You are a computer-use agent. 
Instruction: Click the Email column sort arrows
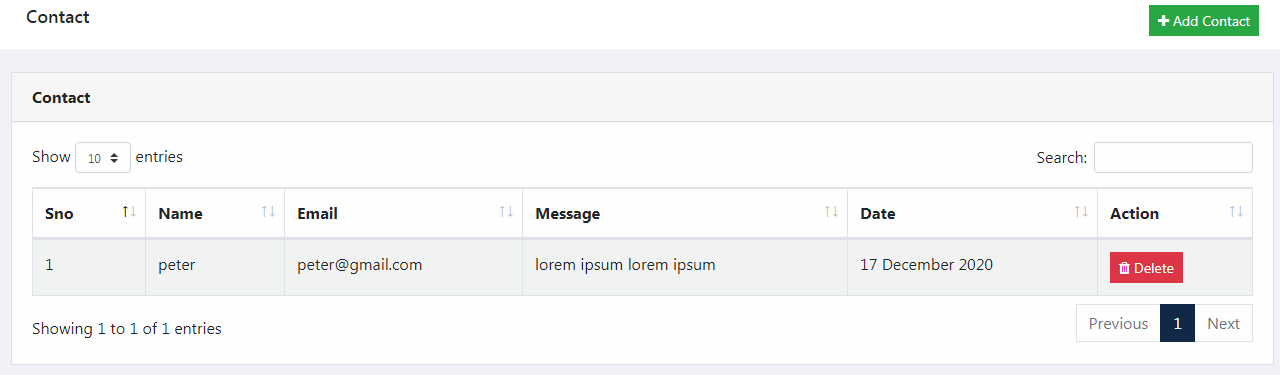(x=506, y=211)
